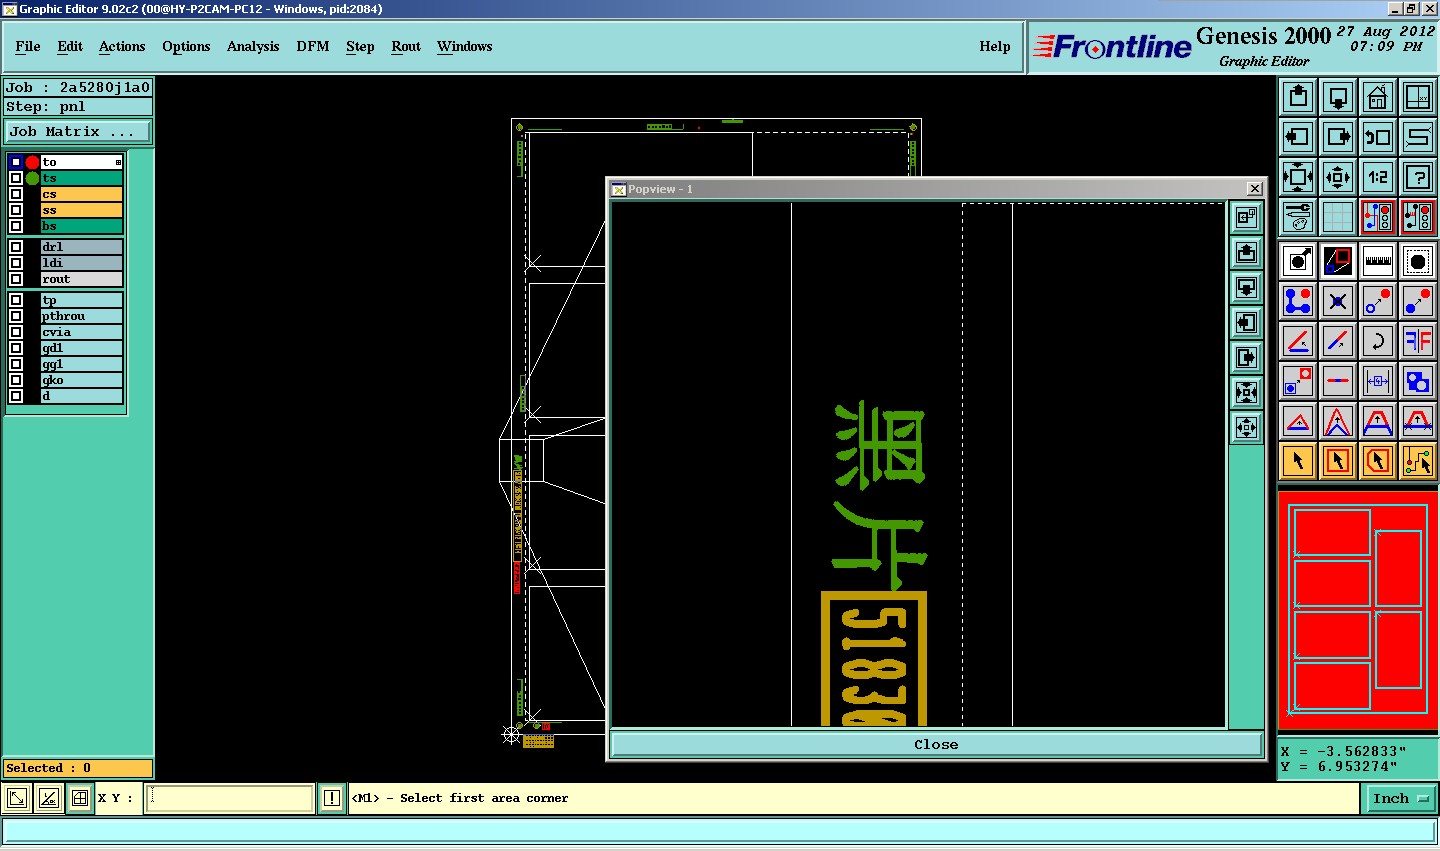
Task: Select the net path selection arrow tool
Action: 1418,461
